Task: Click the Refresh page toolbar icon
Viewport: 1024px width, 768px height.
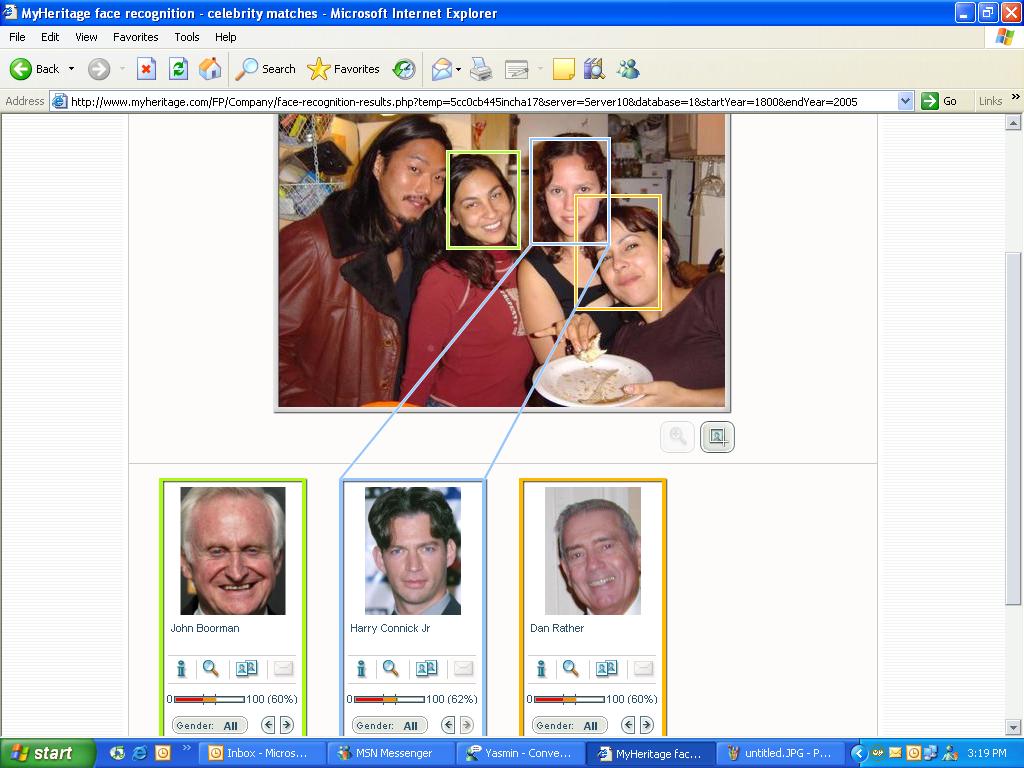Action: point(178,69)
